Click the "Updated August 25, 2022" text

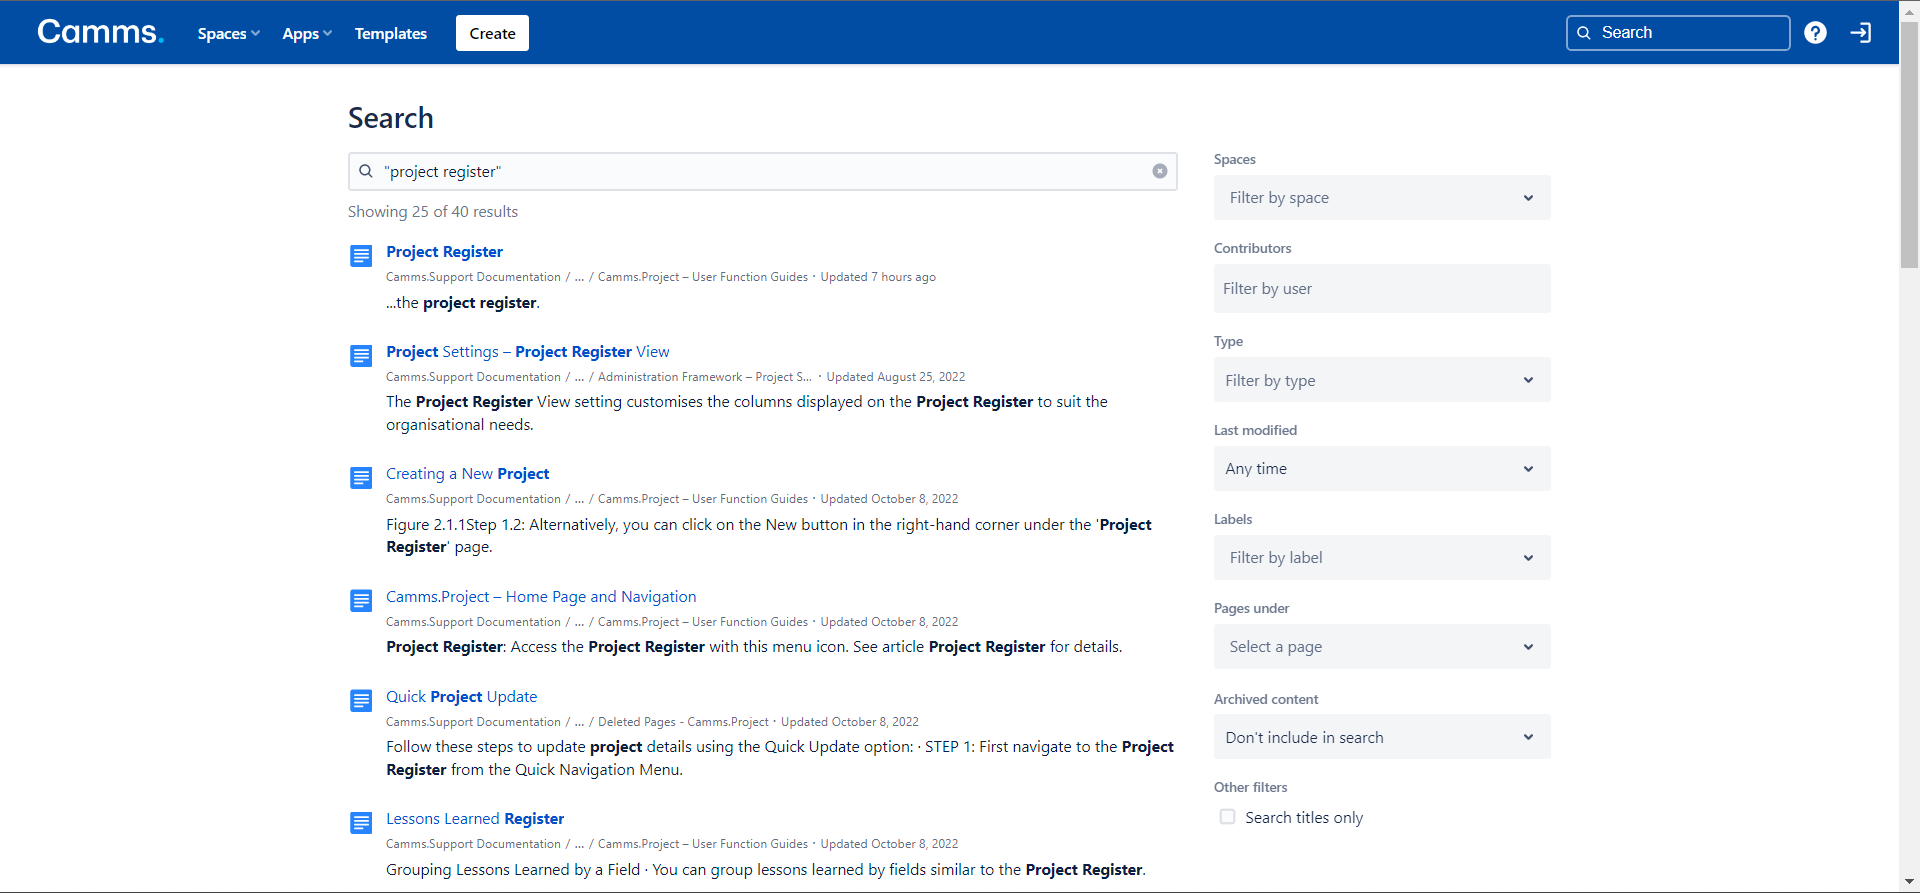coord(896,377)
